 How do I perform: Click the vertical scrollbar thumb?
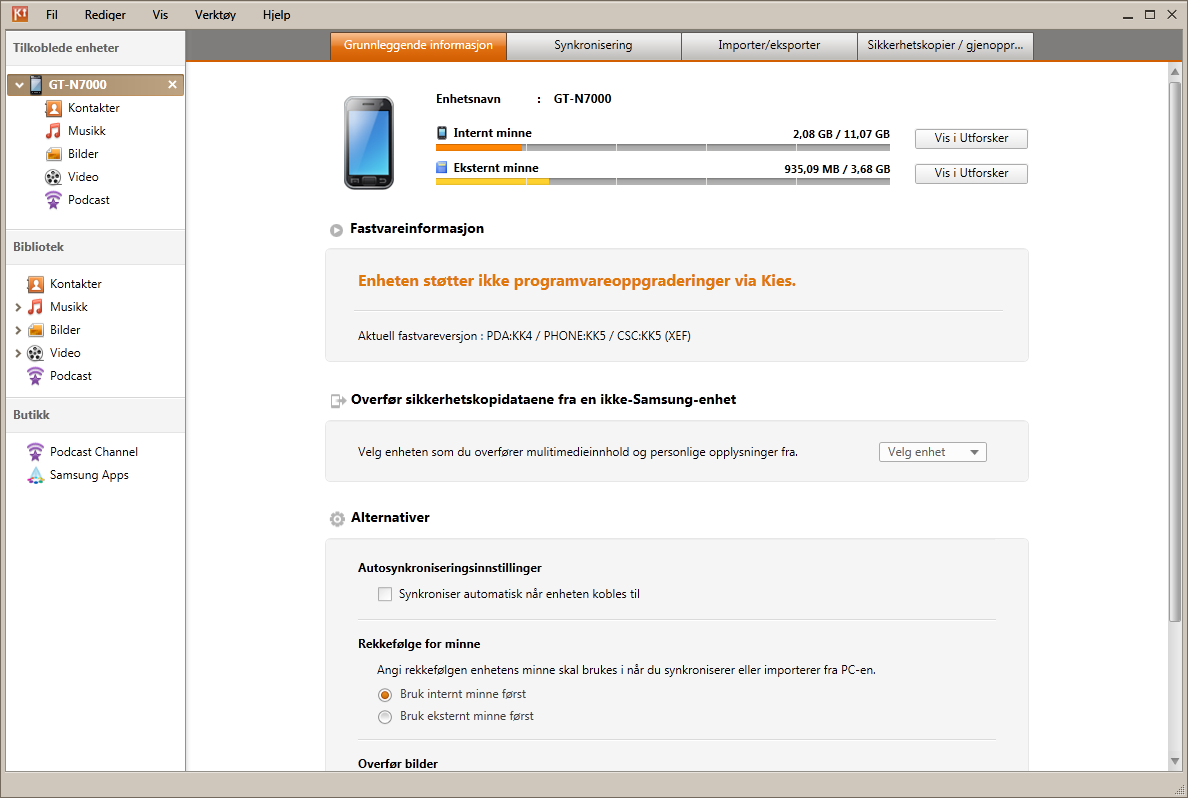(x=1175, y=352)
